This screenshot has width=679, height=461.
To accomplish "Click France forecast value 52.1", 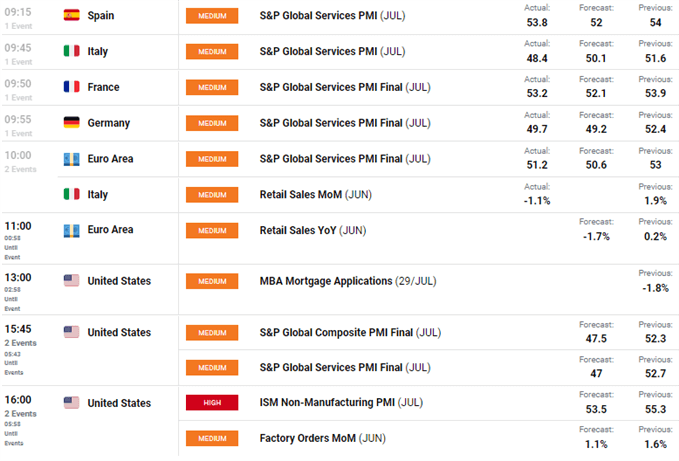I will pyautogui.click(x=596, y=93).
